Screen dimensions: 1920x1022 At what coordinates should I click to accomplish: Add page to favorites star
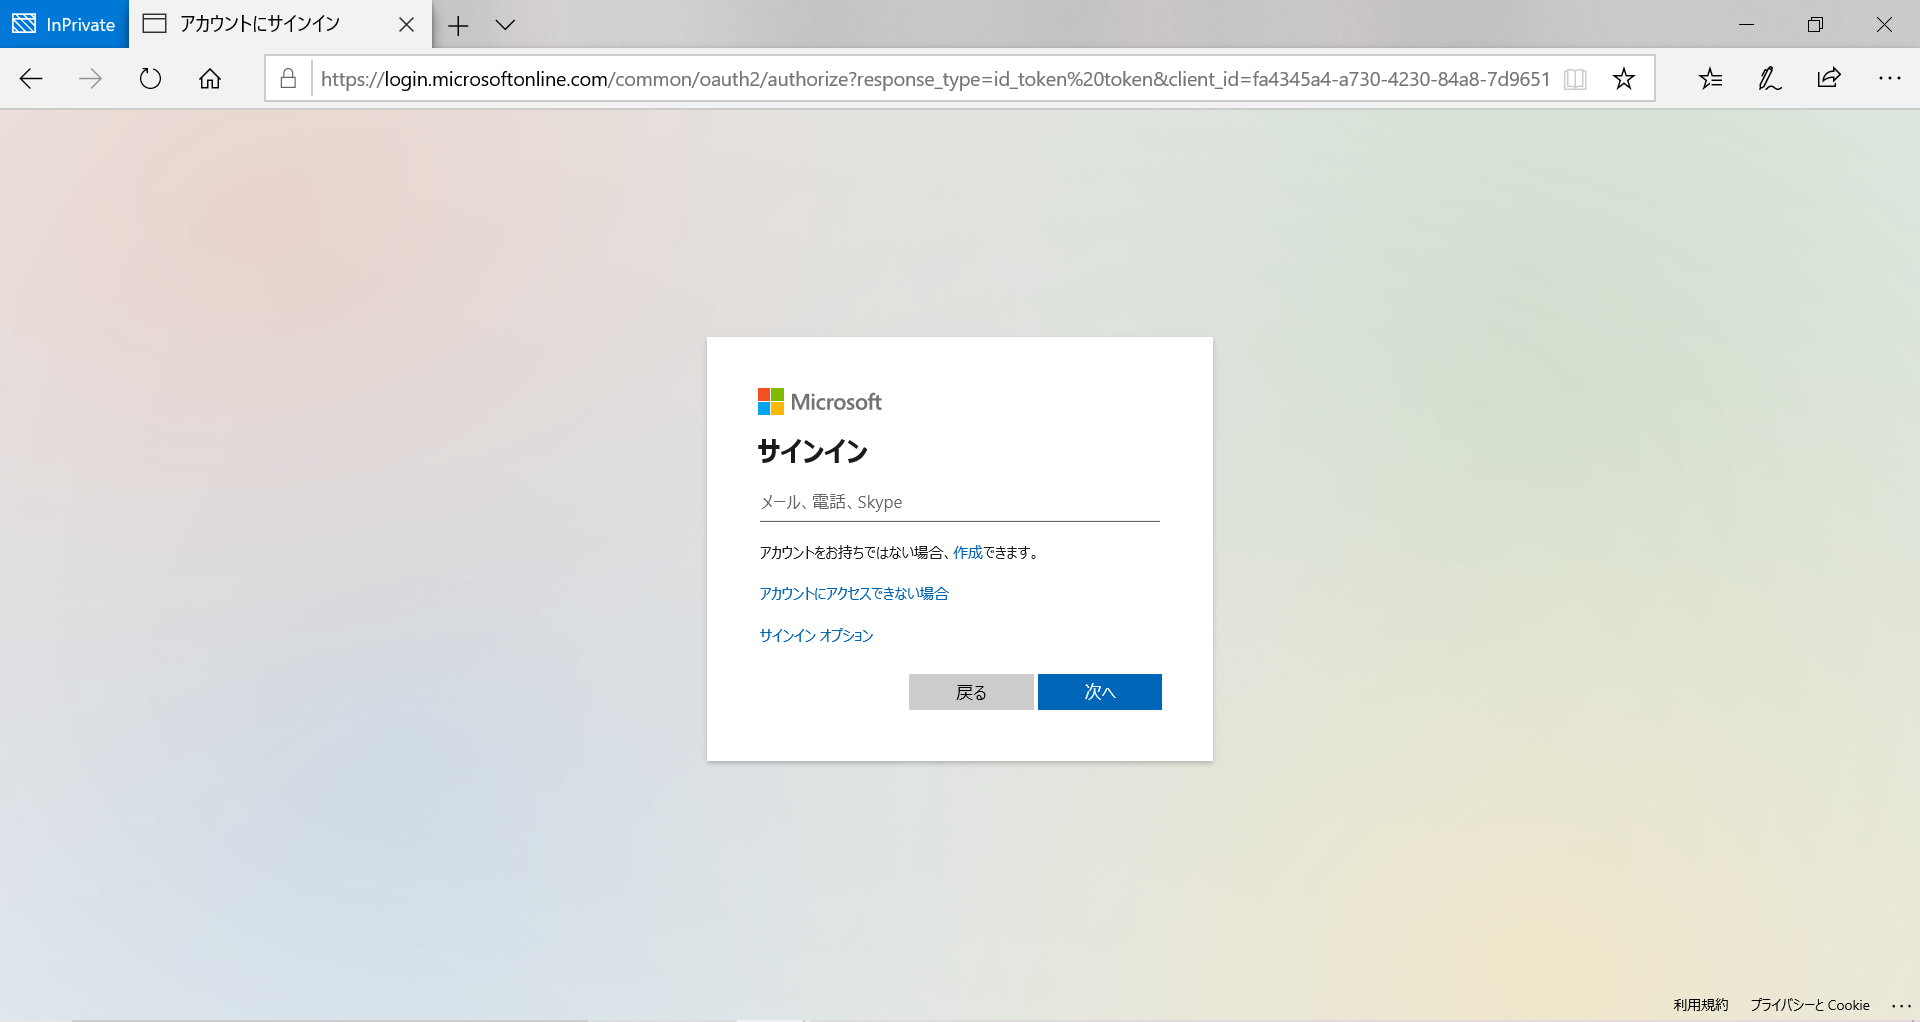point(1624,79)
